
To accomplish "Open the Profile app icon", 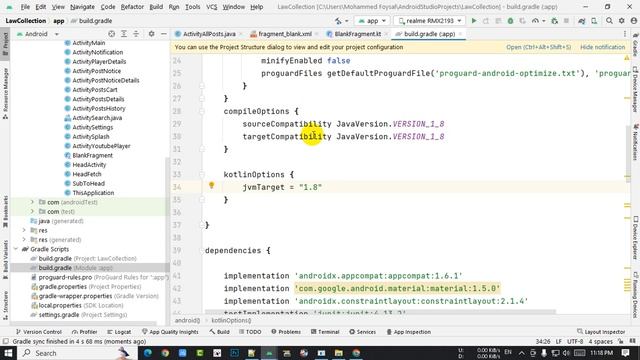I will click(535, 21).
